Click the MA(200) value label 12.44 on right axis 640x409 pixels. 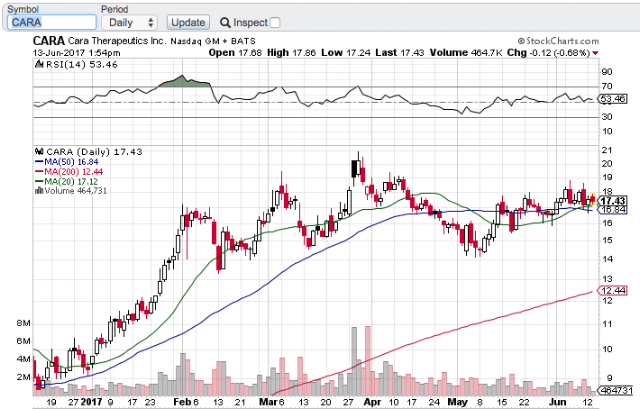click(613, 291)
